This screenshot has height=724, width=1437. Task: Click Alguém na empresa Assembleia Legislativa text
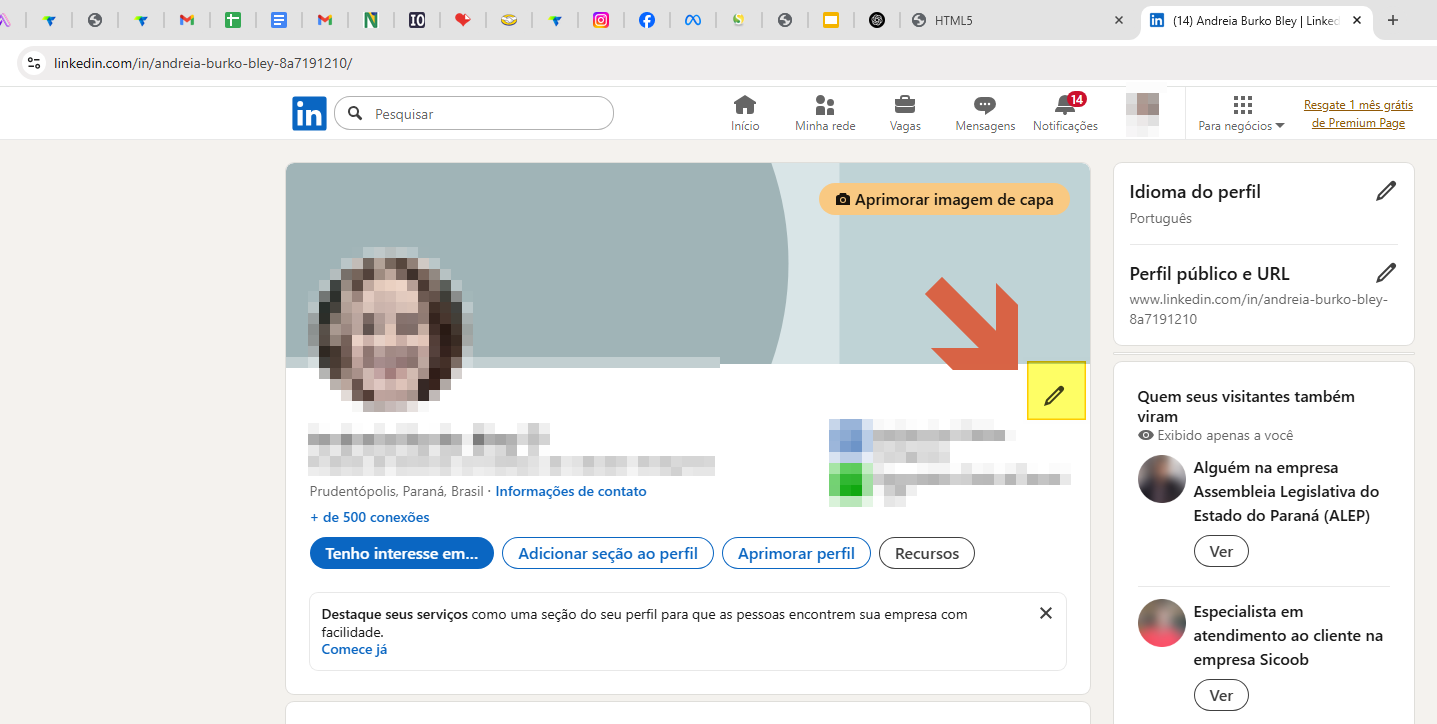point(1287,491)
